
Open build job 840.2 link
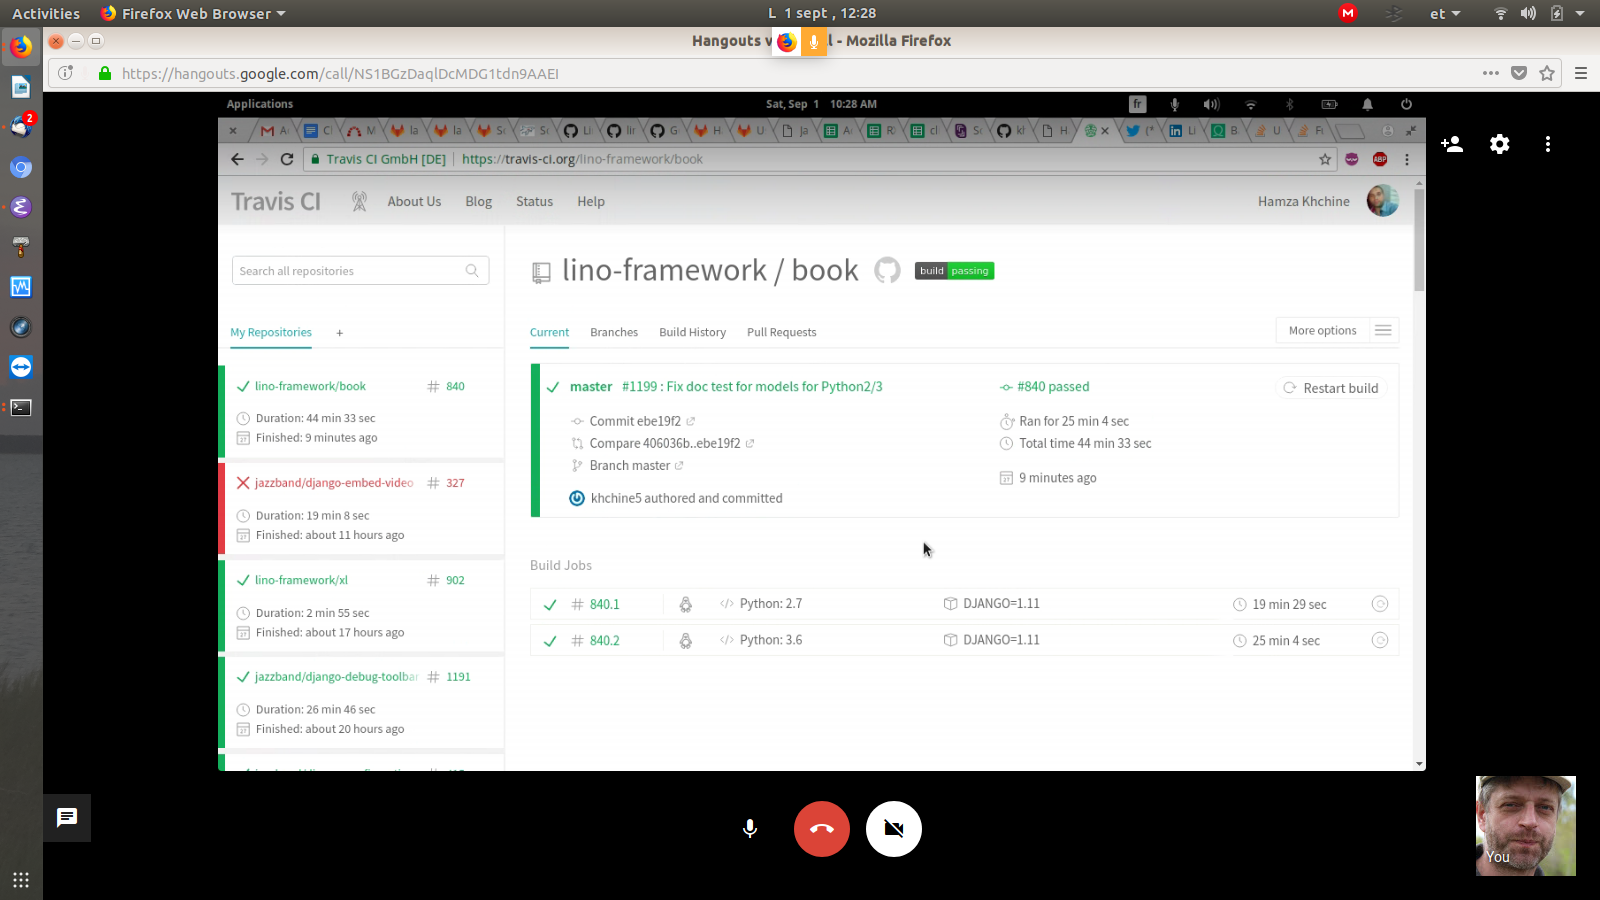coord(605,640)
